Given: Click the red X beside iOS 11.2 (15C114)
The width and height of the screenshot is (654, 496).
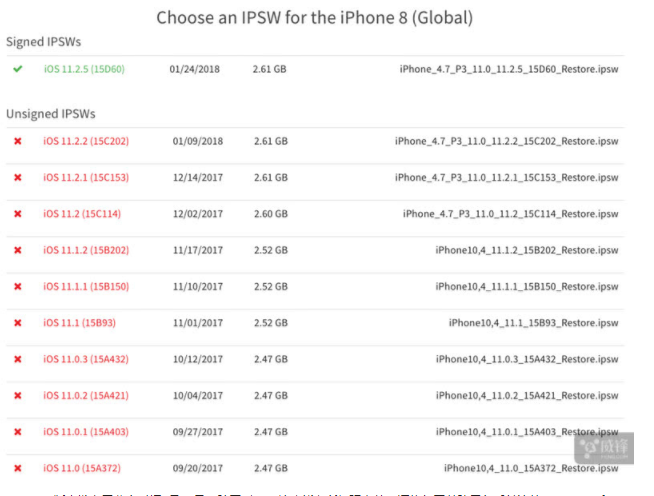Looking at the screenshot, I should click(x=17, y=213).
